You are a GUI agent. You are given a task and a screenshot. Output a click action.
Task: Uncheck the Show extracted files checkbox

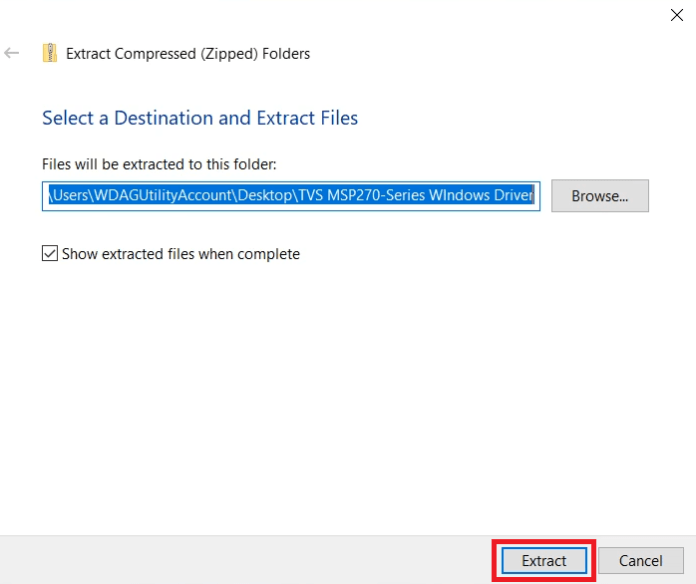click(50, 254)
